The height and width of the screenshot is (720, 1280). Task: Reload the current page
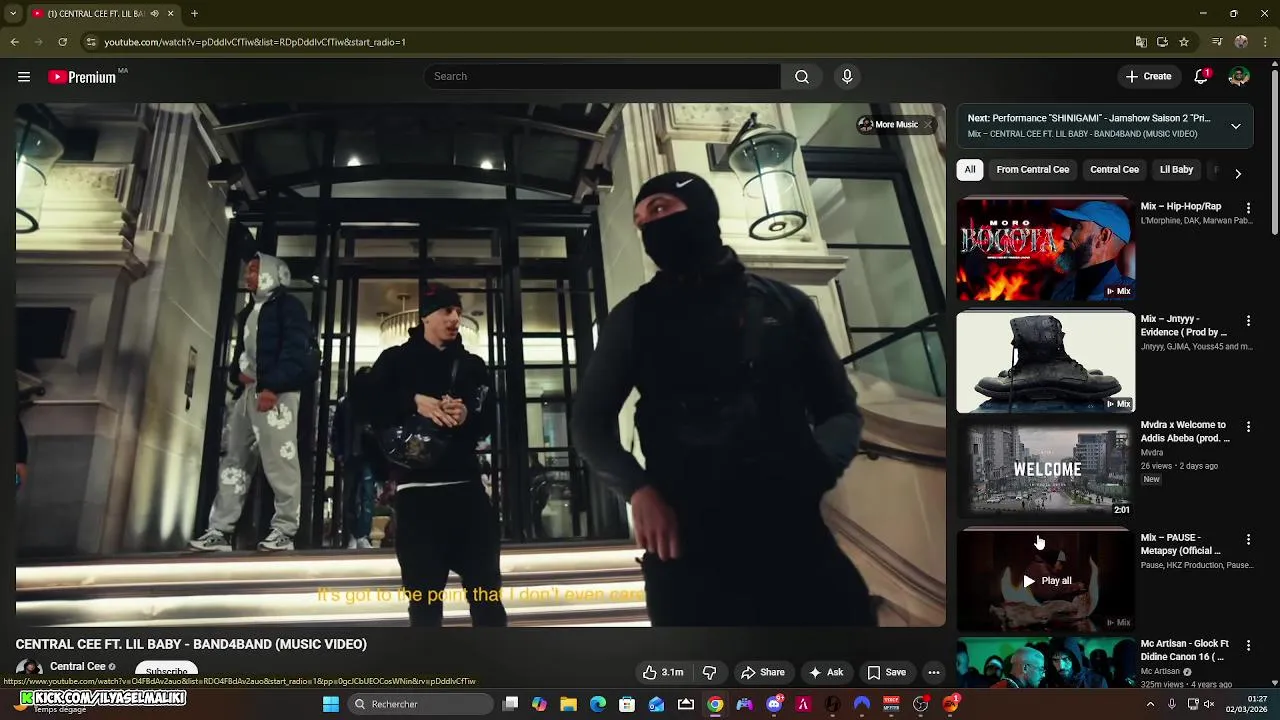point(62,42)
